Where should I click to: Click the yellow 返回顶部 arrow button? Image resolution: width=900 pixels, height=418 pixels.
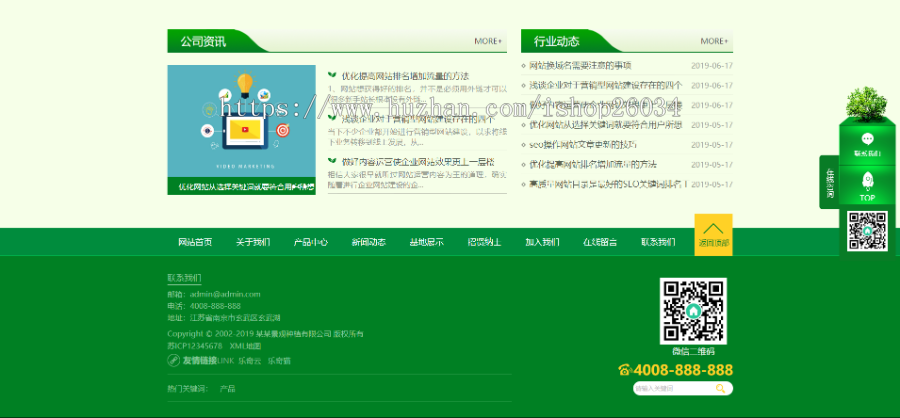pyautogui.click(x=713, y=234)
